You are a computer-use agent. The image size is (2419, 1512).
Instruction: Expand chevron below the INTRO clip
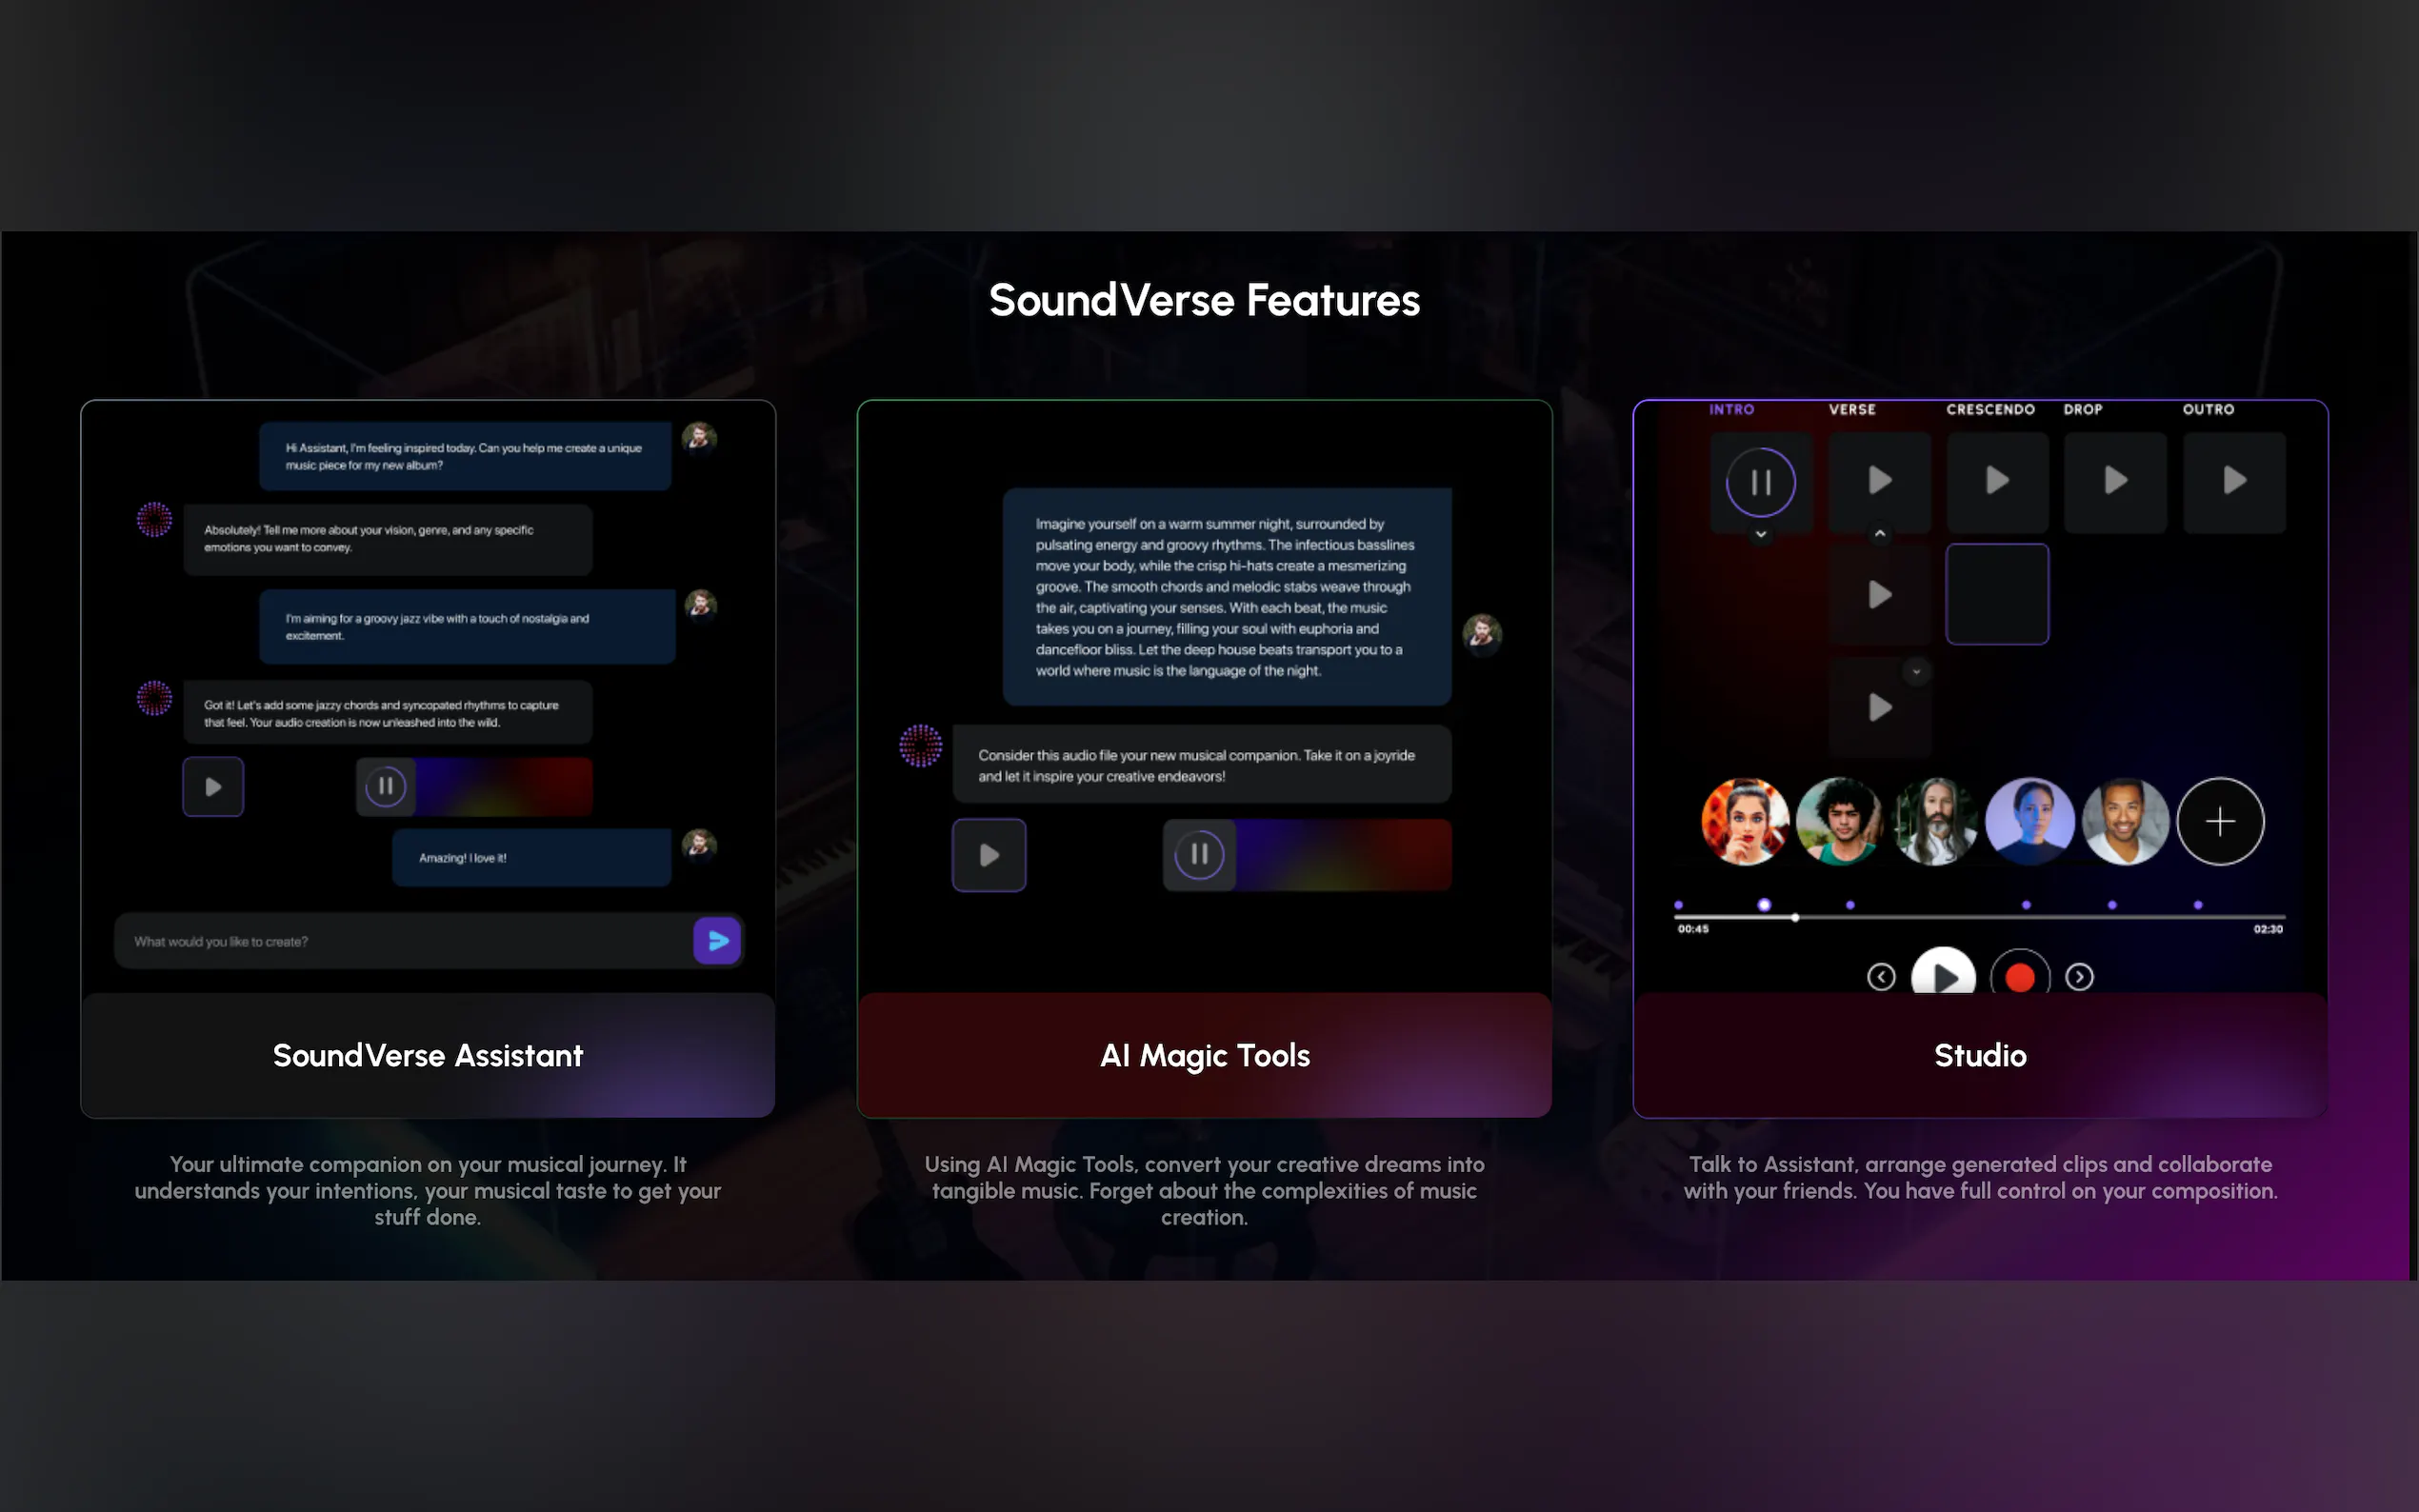point(1760,535)
